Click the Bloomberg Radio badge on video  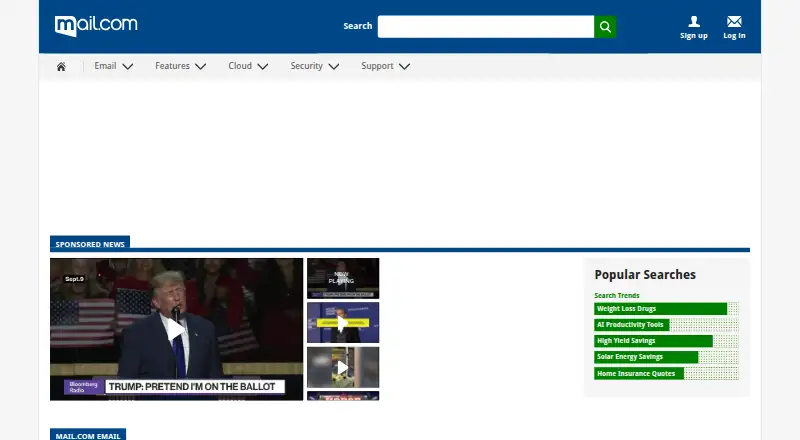click(x=84, y=387)
